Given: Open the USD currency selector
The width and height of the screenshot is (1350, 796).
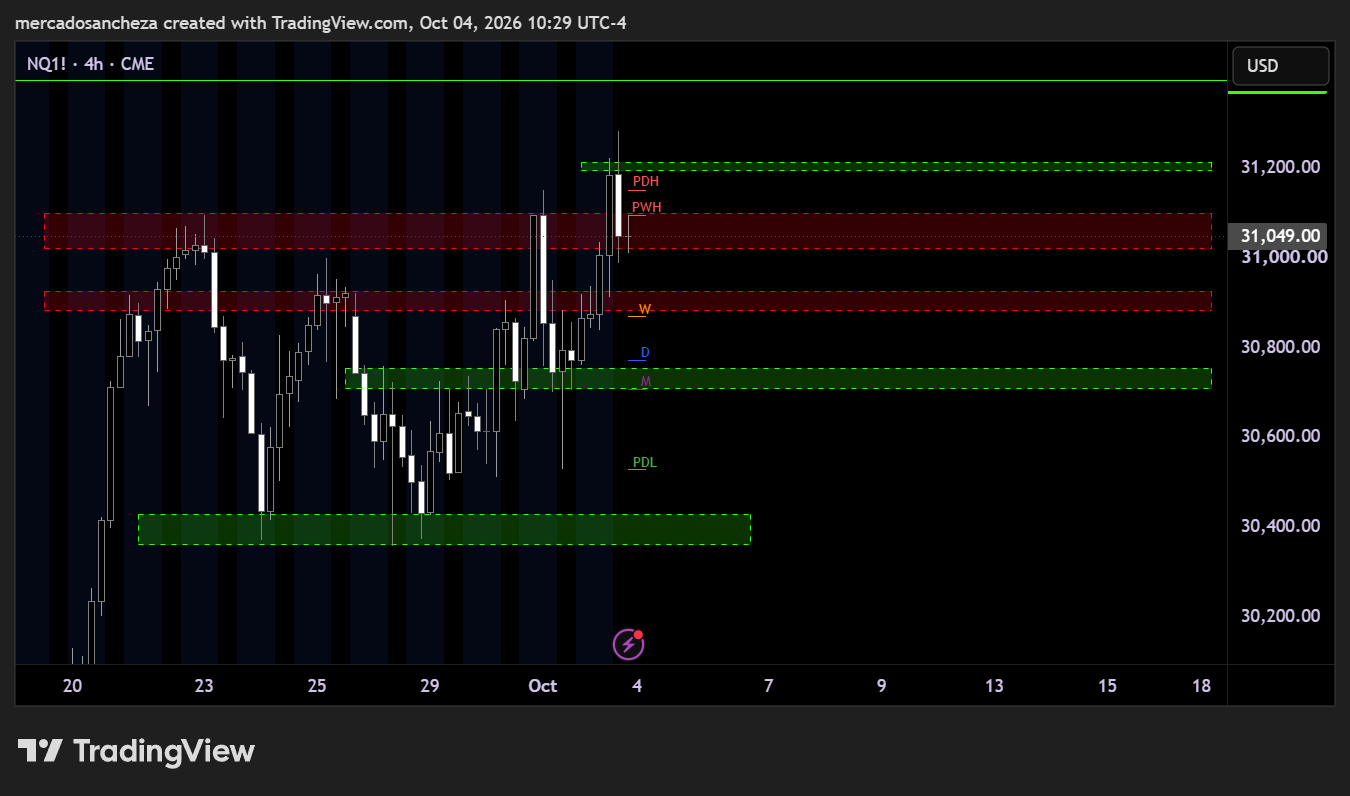Looking at the screenshot, I should pyautogui.click(x=1280, y=66).
